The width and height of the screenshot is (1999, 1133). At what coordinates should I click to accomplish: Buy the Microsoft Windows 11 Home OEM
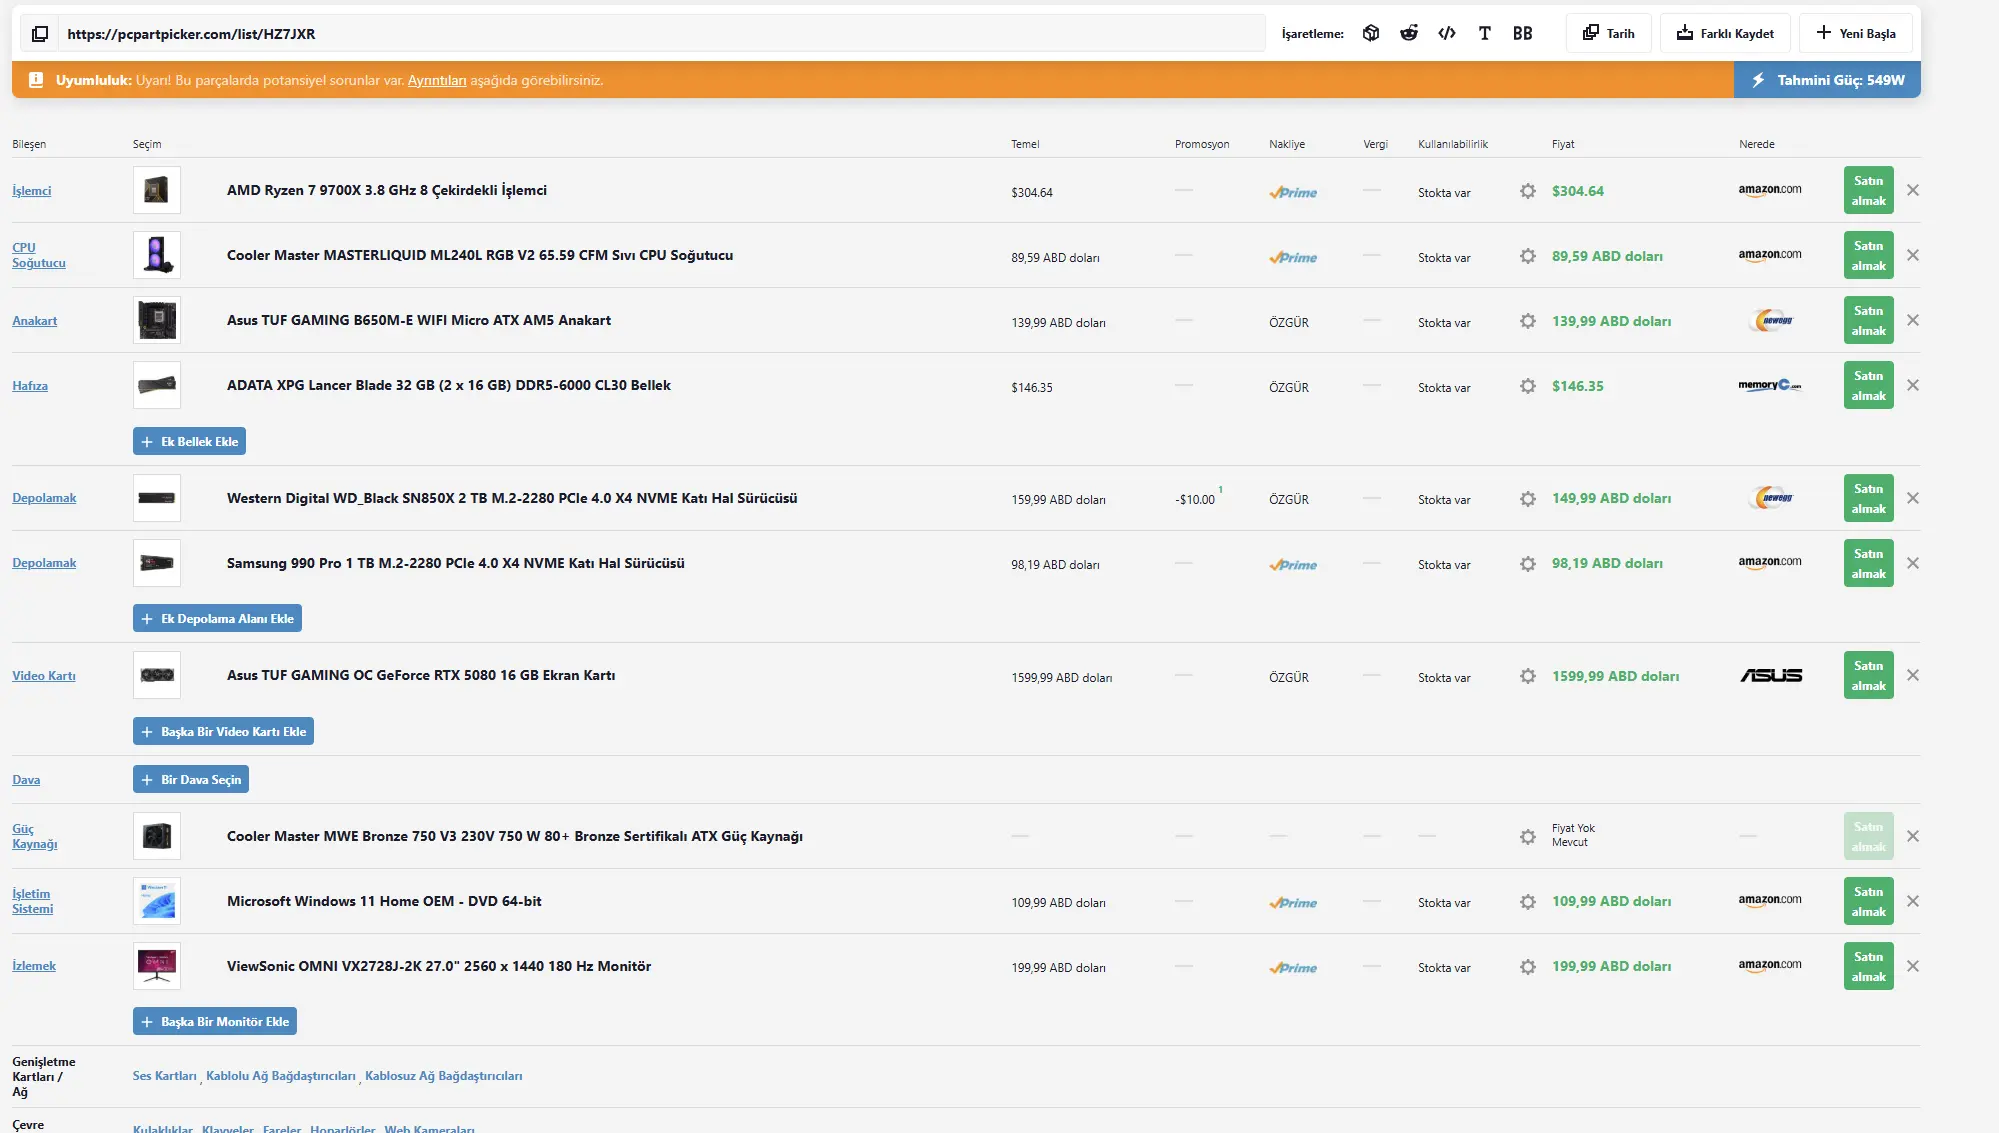1868,901
